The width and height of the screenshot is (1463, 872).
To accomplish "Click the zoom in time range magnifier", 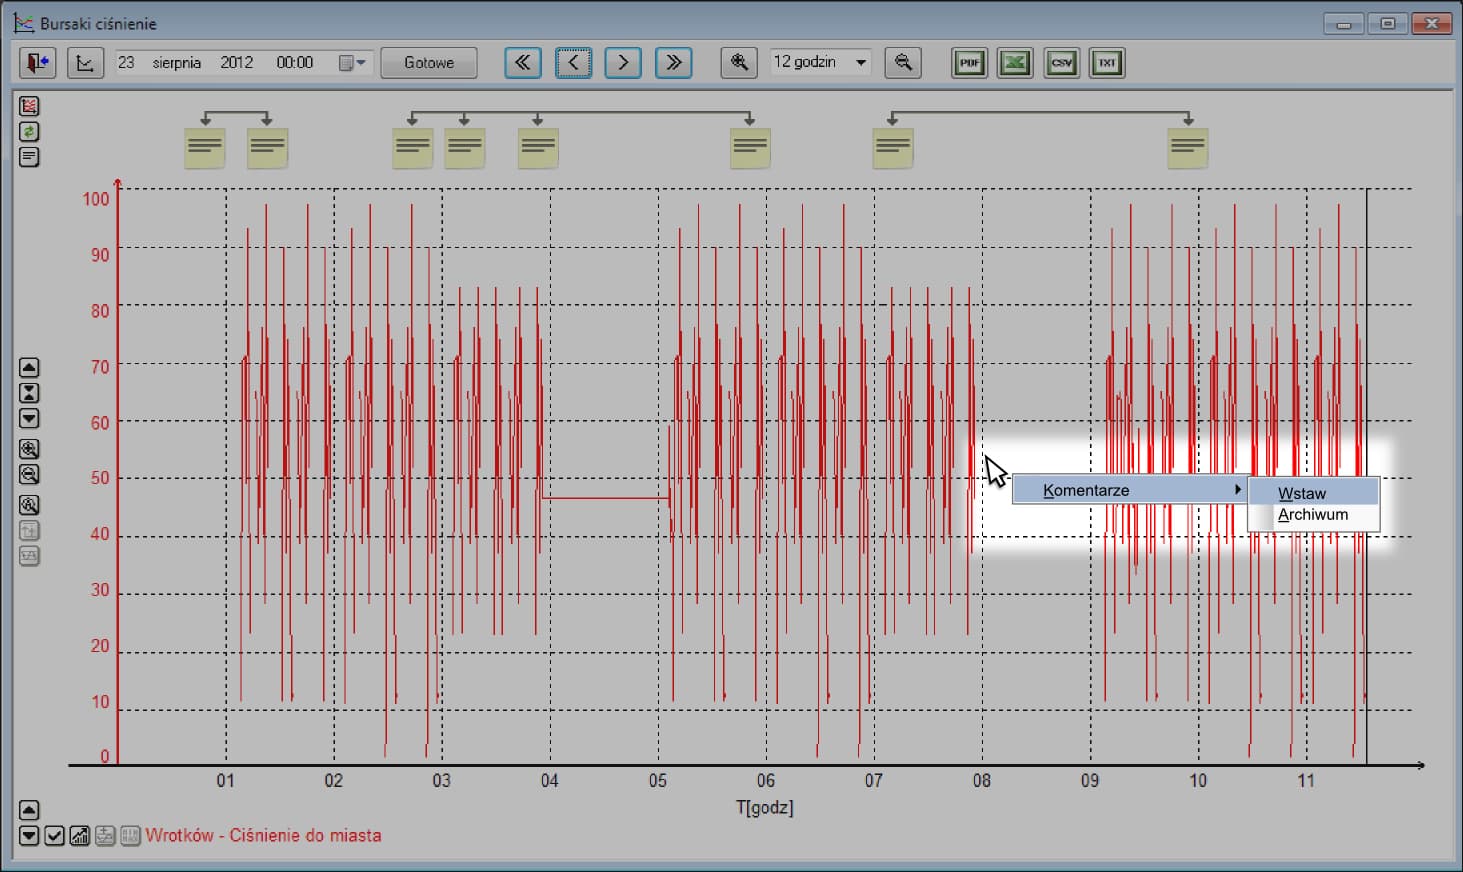I will [739, 63].
